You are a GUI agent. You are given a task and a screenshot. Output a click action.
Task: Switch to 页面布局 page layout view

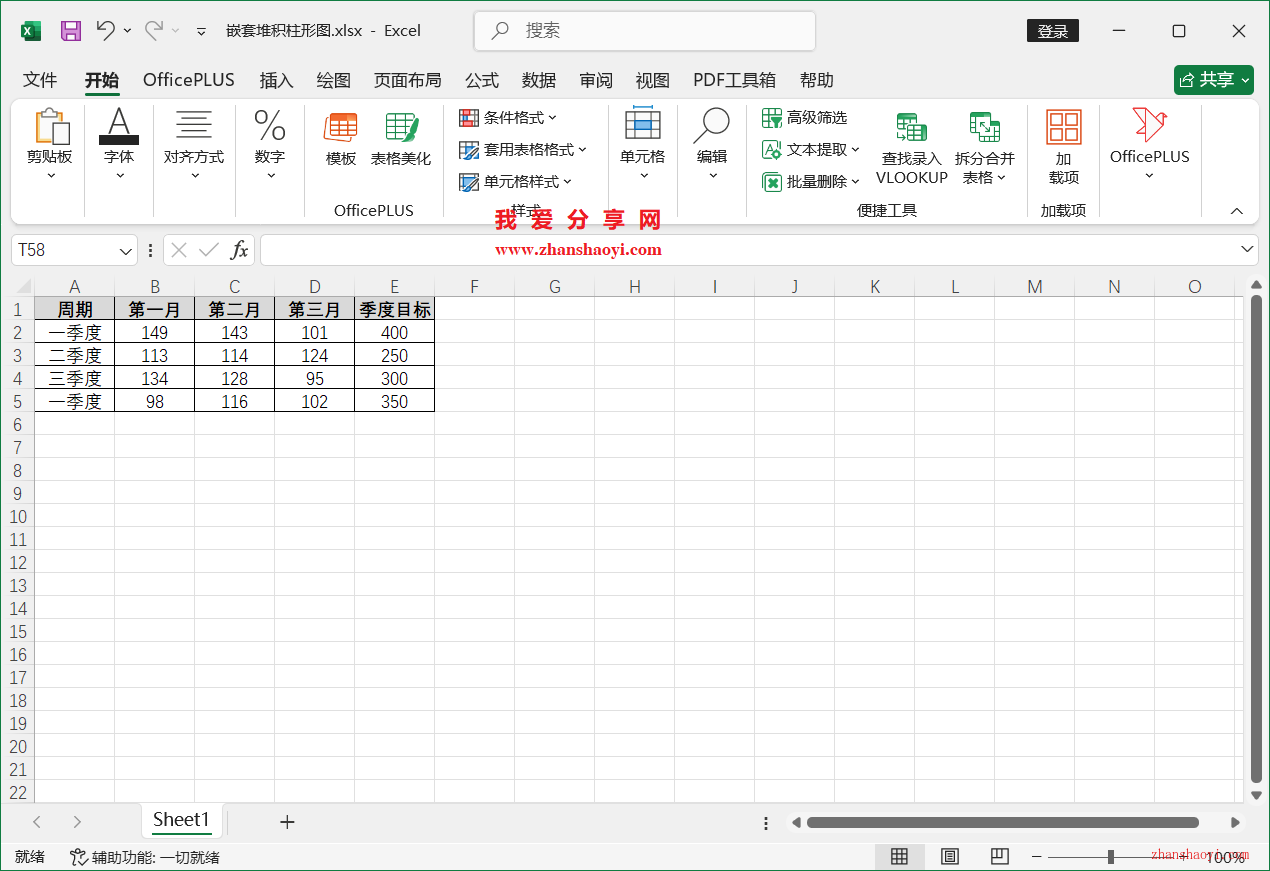tap(949, 857)
